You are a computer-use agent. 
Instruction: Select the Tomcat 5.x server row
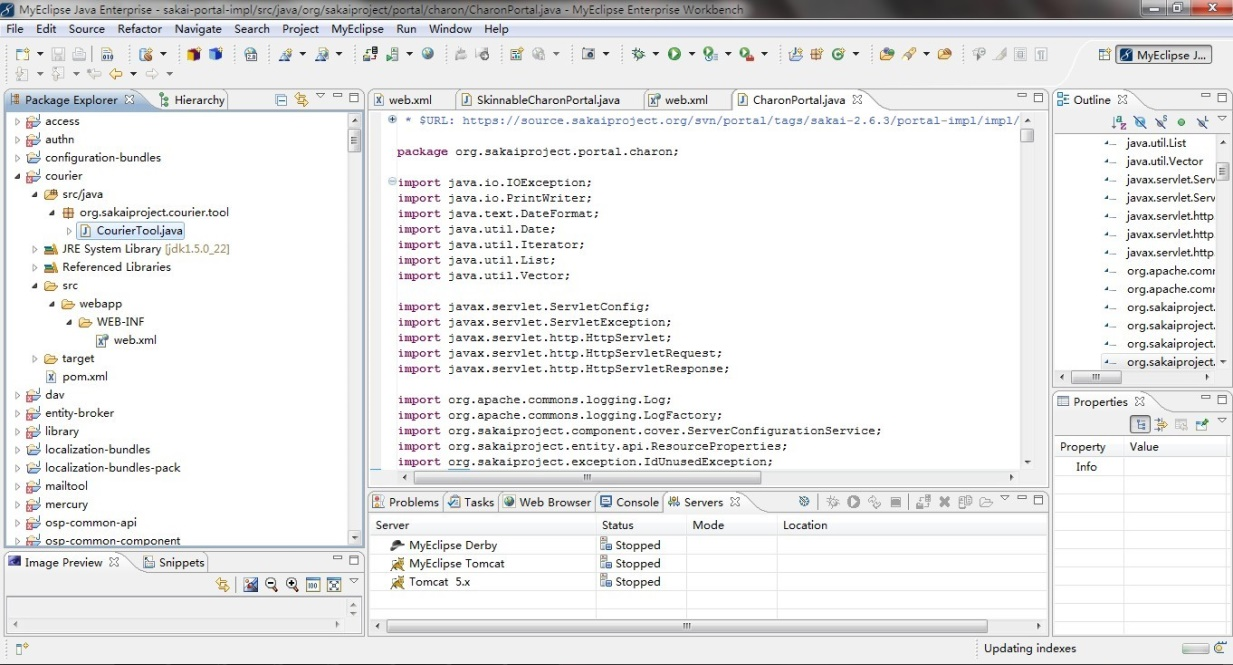click(708, 581)
